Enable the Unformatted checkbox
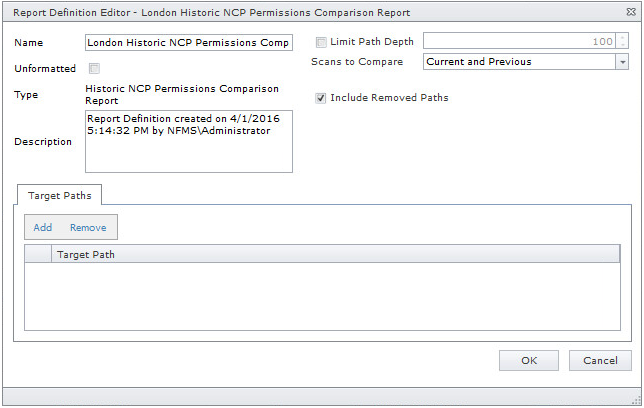This screenshot has height=408, width=644. pos(95,69)
